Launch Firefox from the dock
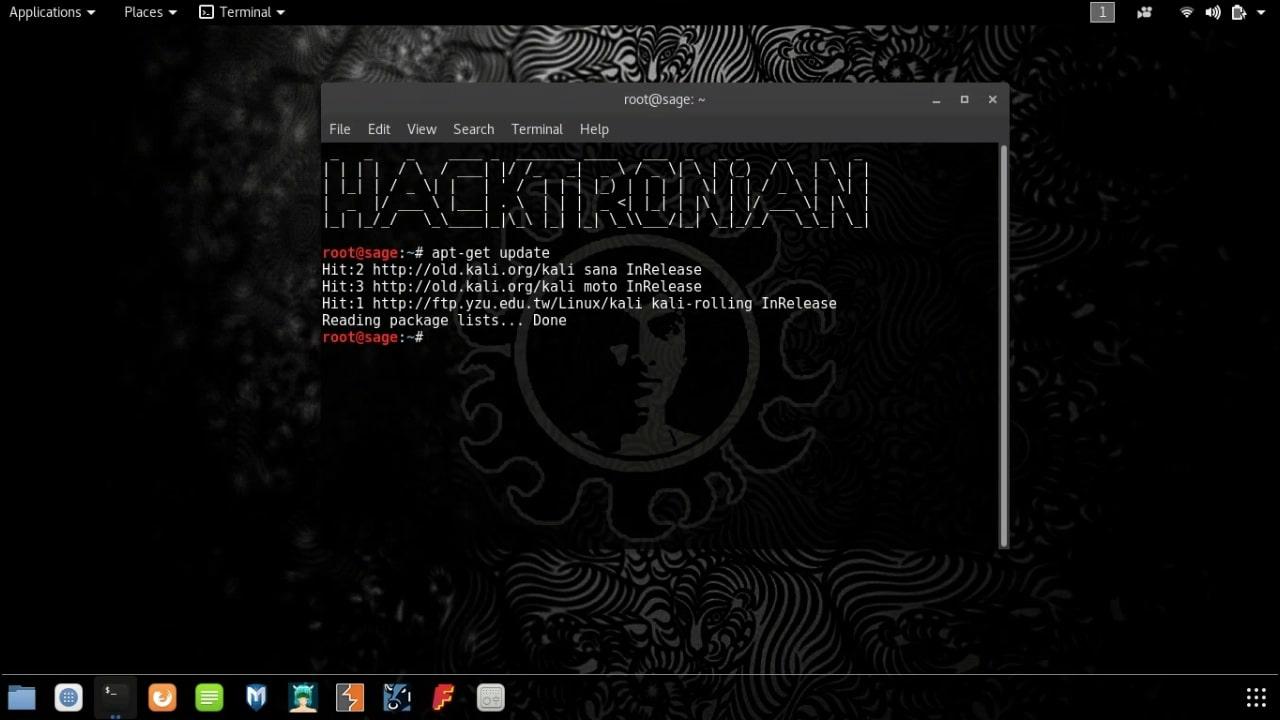The height and width of the screenshot is (720, 1280). tap(162, 697)
